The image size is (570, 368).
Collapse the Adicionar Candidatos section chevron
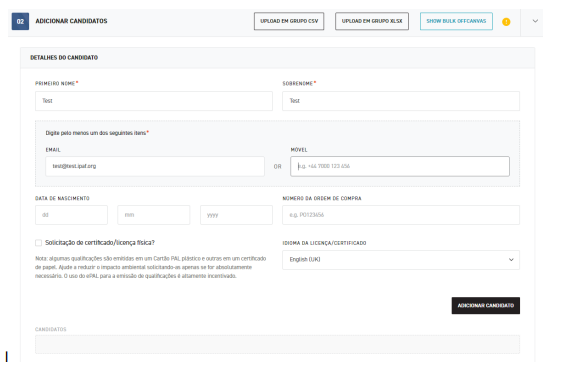[x=535, y=21]
